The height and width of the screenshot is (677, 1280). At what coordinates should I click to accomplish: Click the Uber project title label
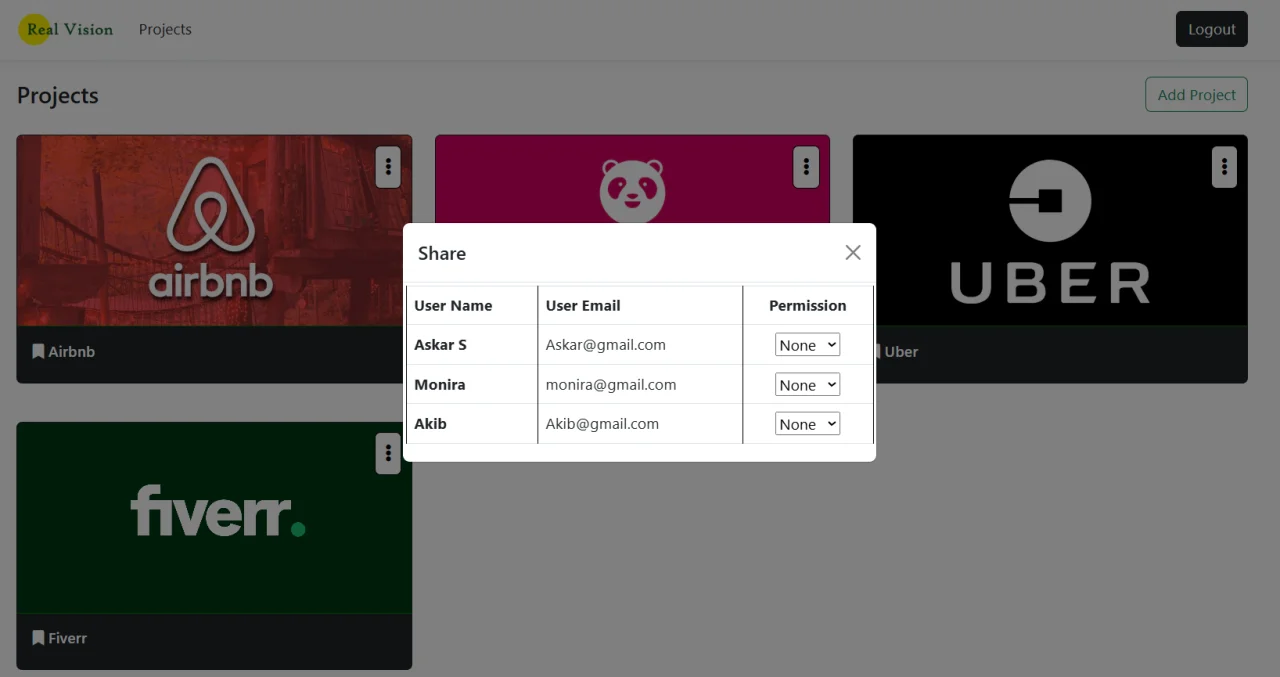tap(901, 351)
